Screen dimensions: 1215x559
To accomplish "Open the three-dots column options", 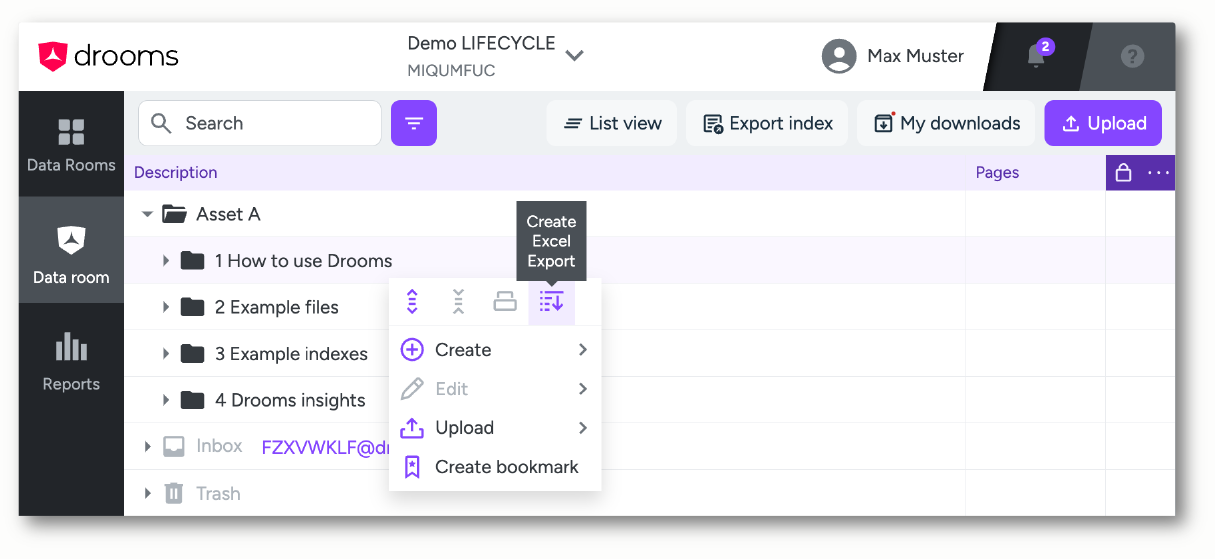I will point(1158,173).
